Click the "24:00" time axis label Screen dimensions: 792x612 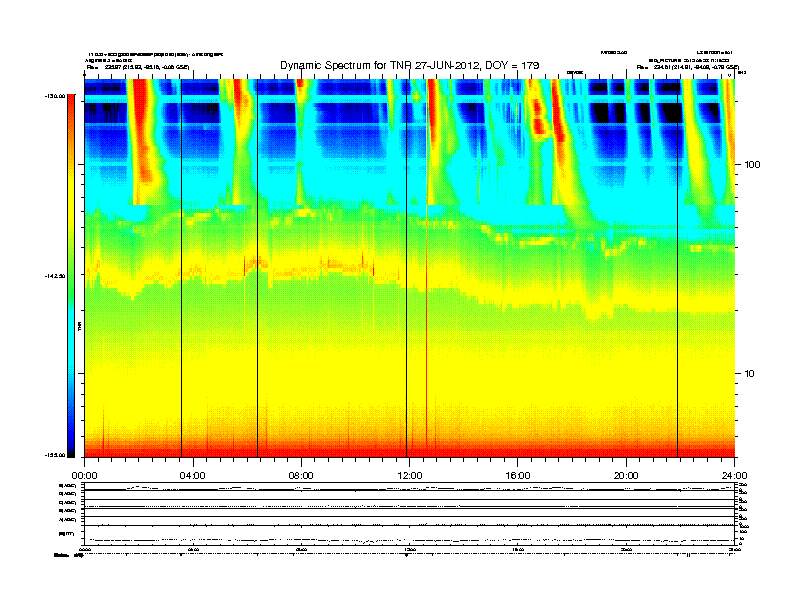[734, 475]
